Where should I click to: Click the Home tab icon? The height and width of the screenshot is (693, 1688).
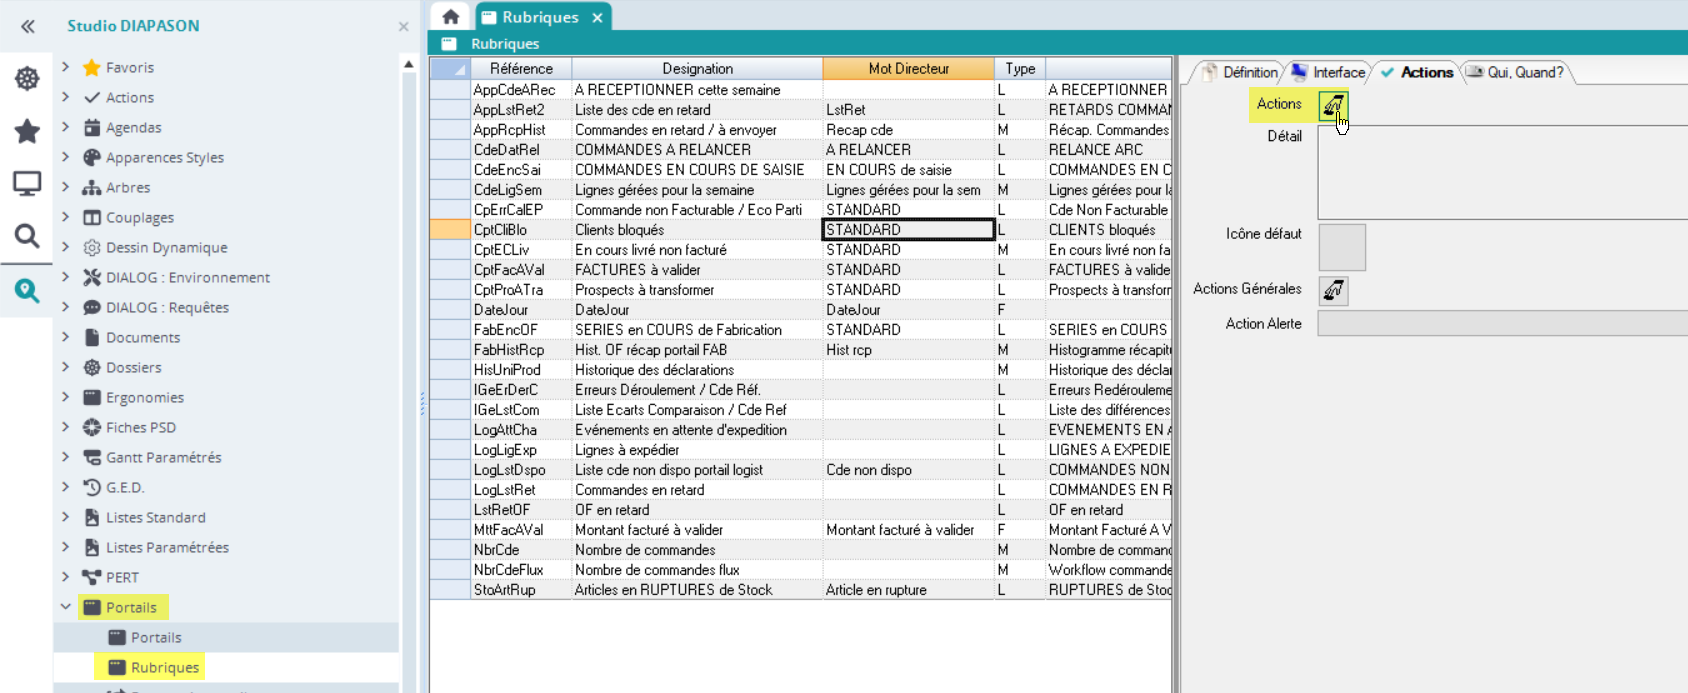(x=451, y=17)
